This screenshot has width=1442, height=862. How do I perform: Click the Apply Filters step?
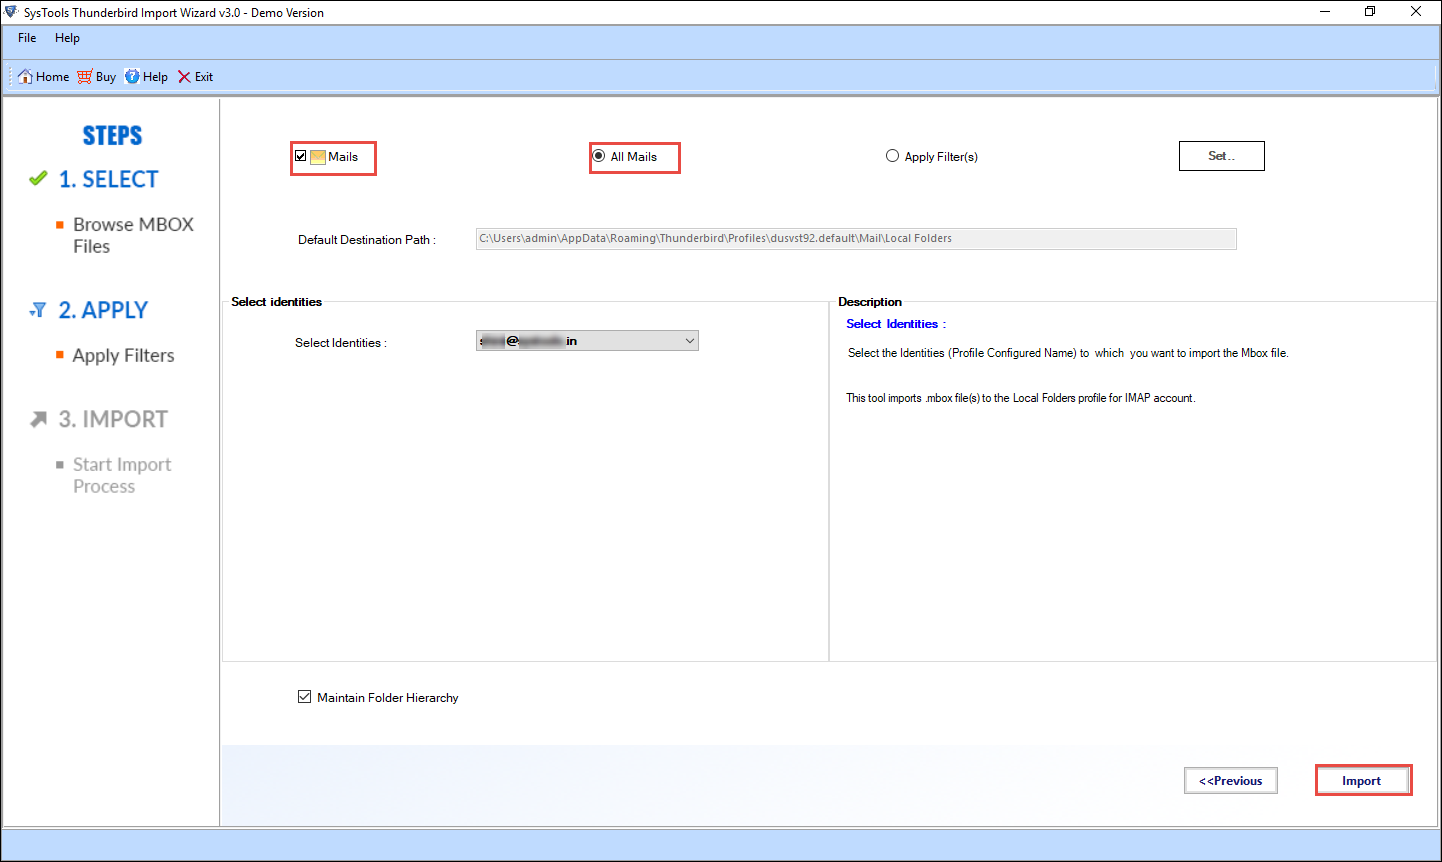[x=123, y=356]
